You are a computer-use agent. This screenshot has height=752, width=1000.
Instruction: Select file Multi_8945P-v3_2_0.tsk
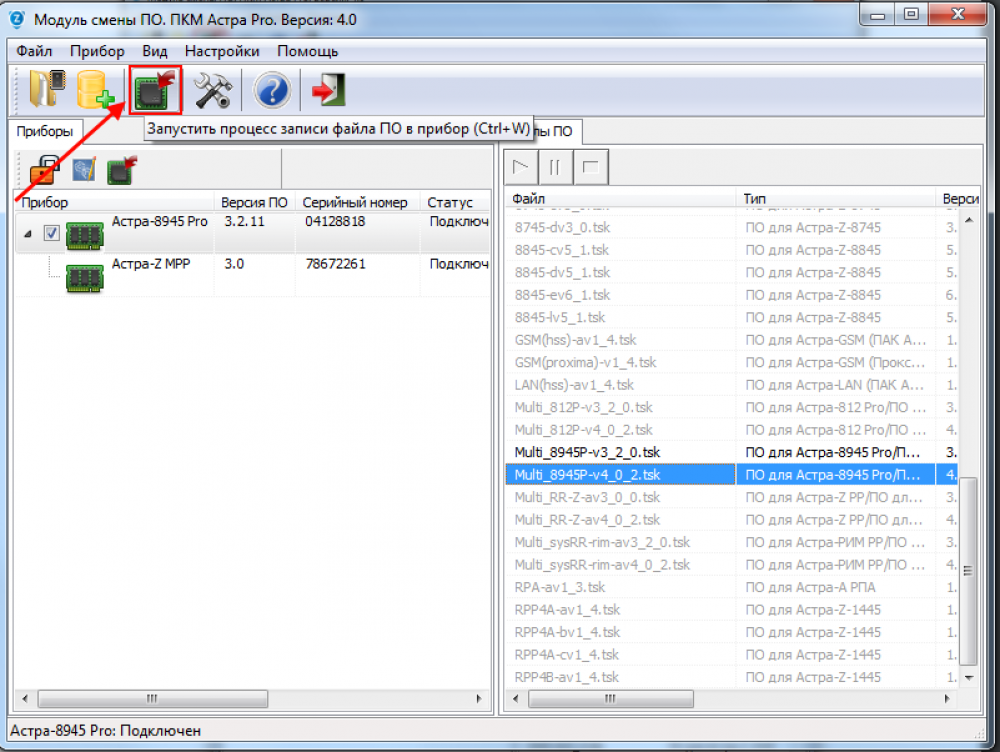[x=587, y=452]
